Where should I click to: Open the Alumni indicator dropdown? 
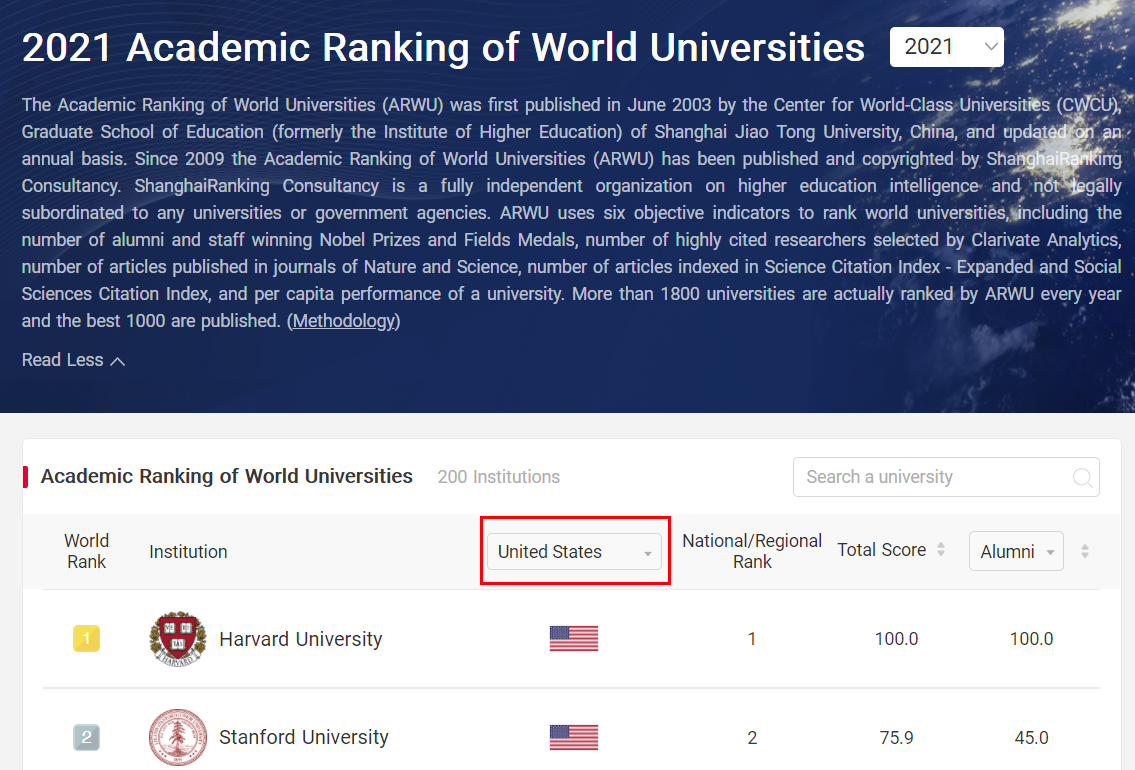click(x=1016, y=551)
